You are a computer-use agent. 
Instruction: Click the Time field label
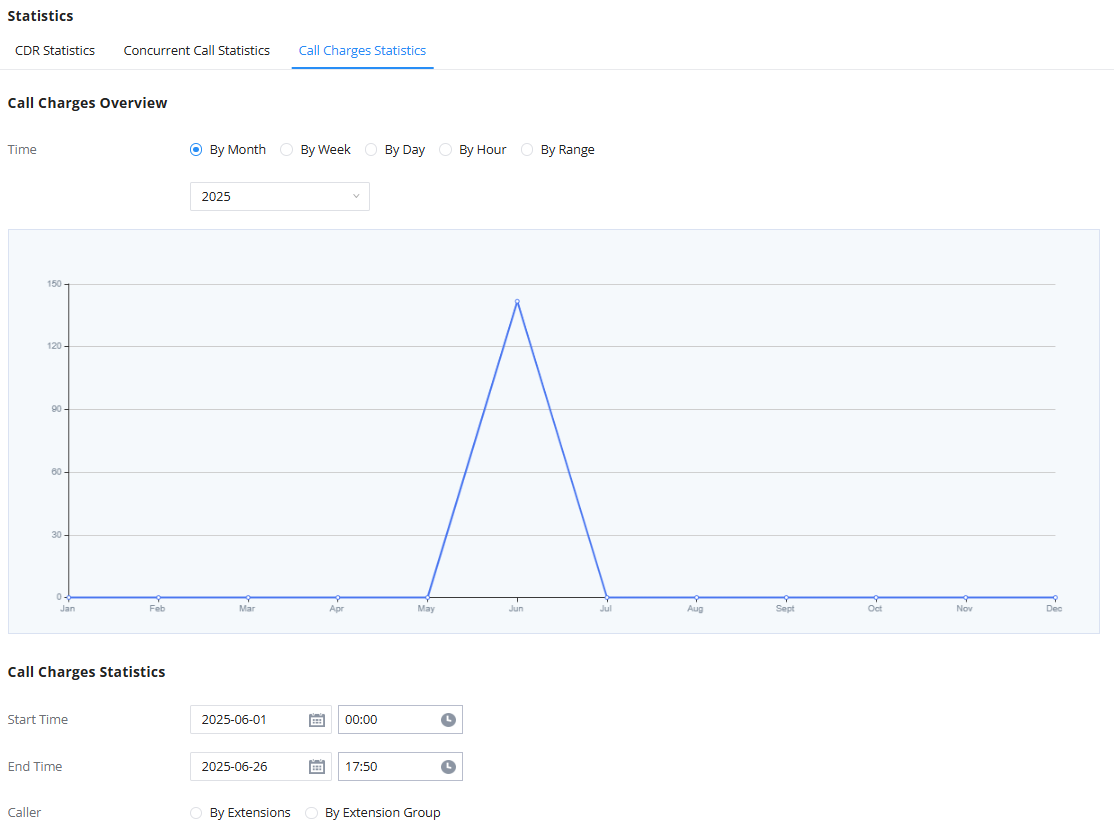coord(22,149)
